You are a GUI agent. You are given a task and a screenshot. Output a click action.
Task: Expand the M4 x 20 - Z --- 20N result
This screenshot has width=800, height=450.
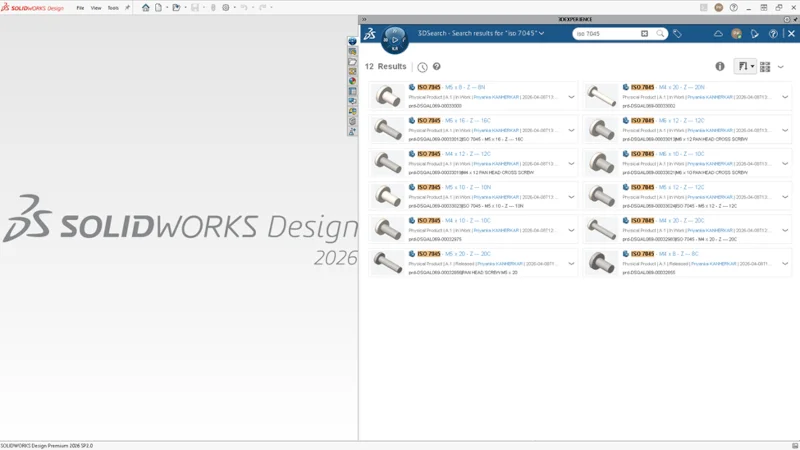tap(785, 97)
